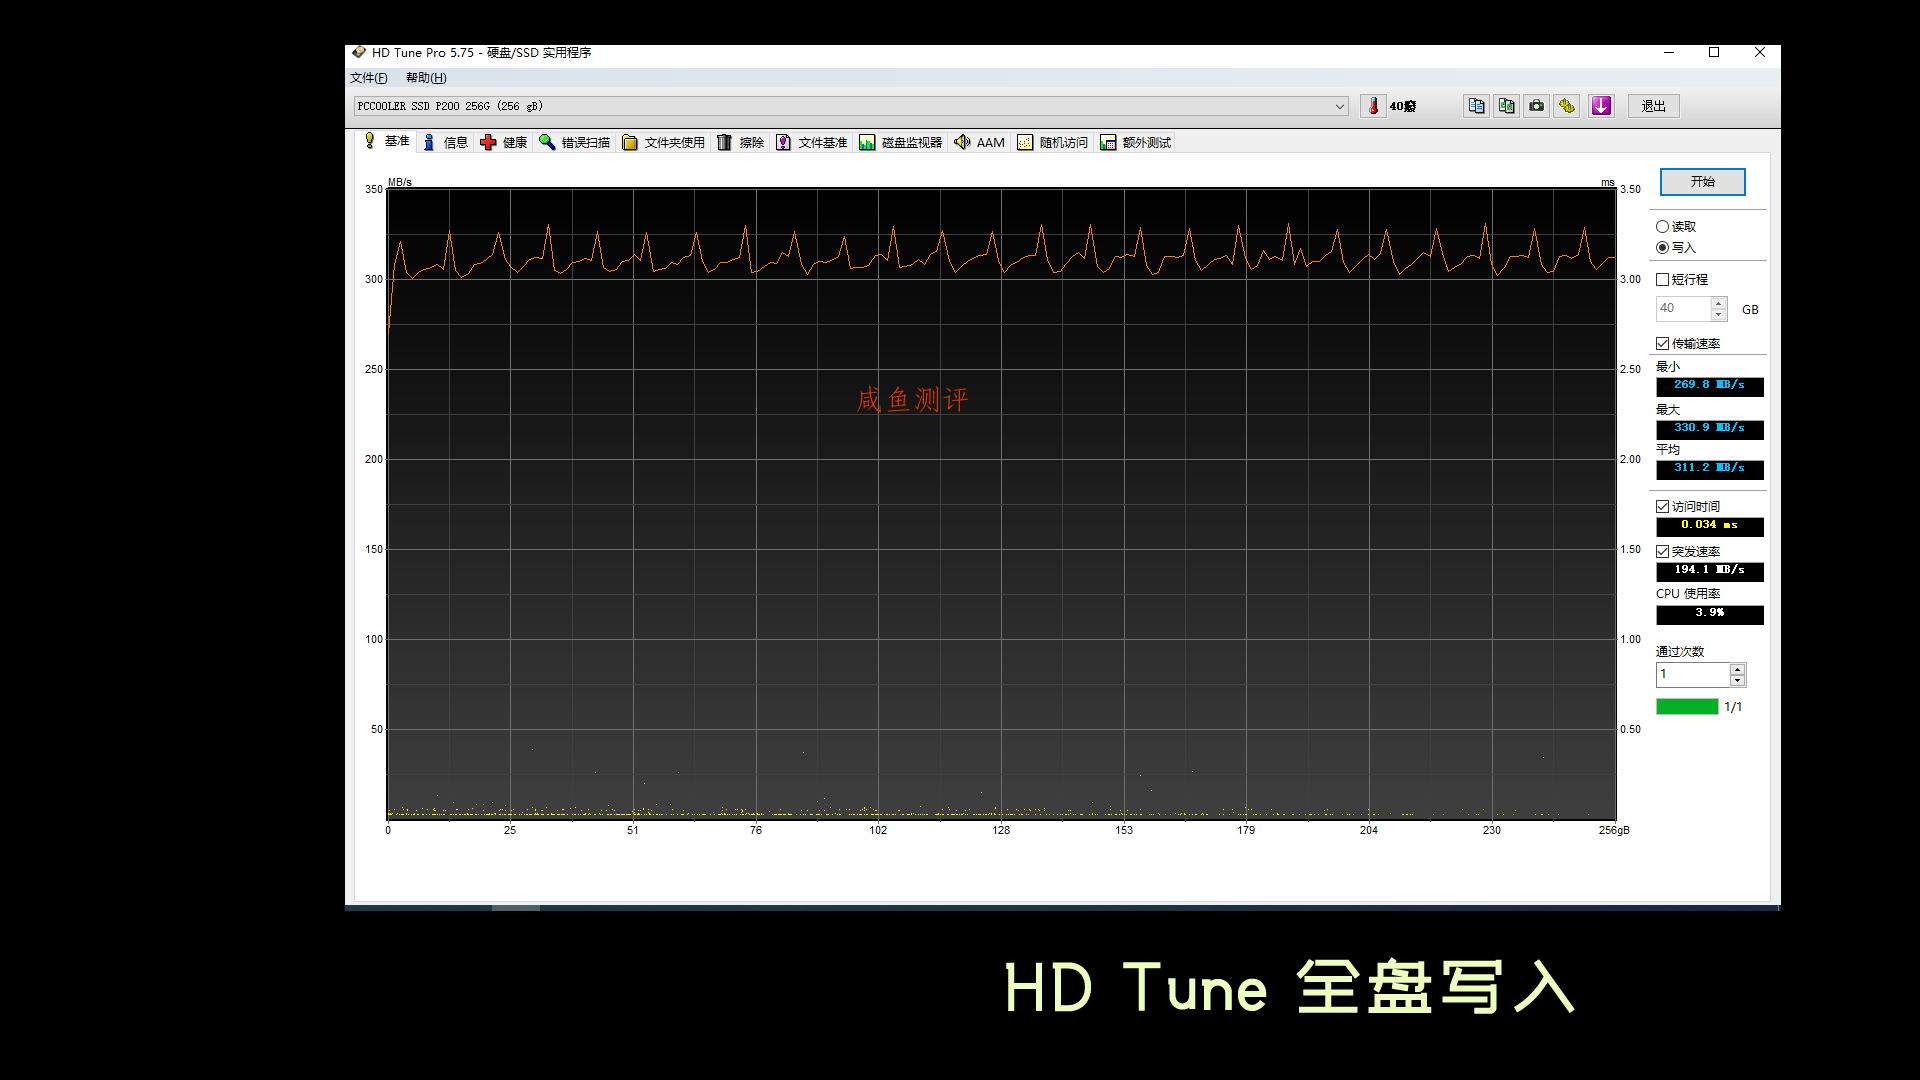Viewport: 1920px width, 1080px height.
Task: Open the 额外测试 tab
Action: tap(1136, 143)
